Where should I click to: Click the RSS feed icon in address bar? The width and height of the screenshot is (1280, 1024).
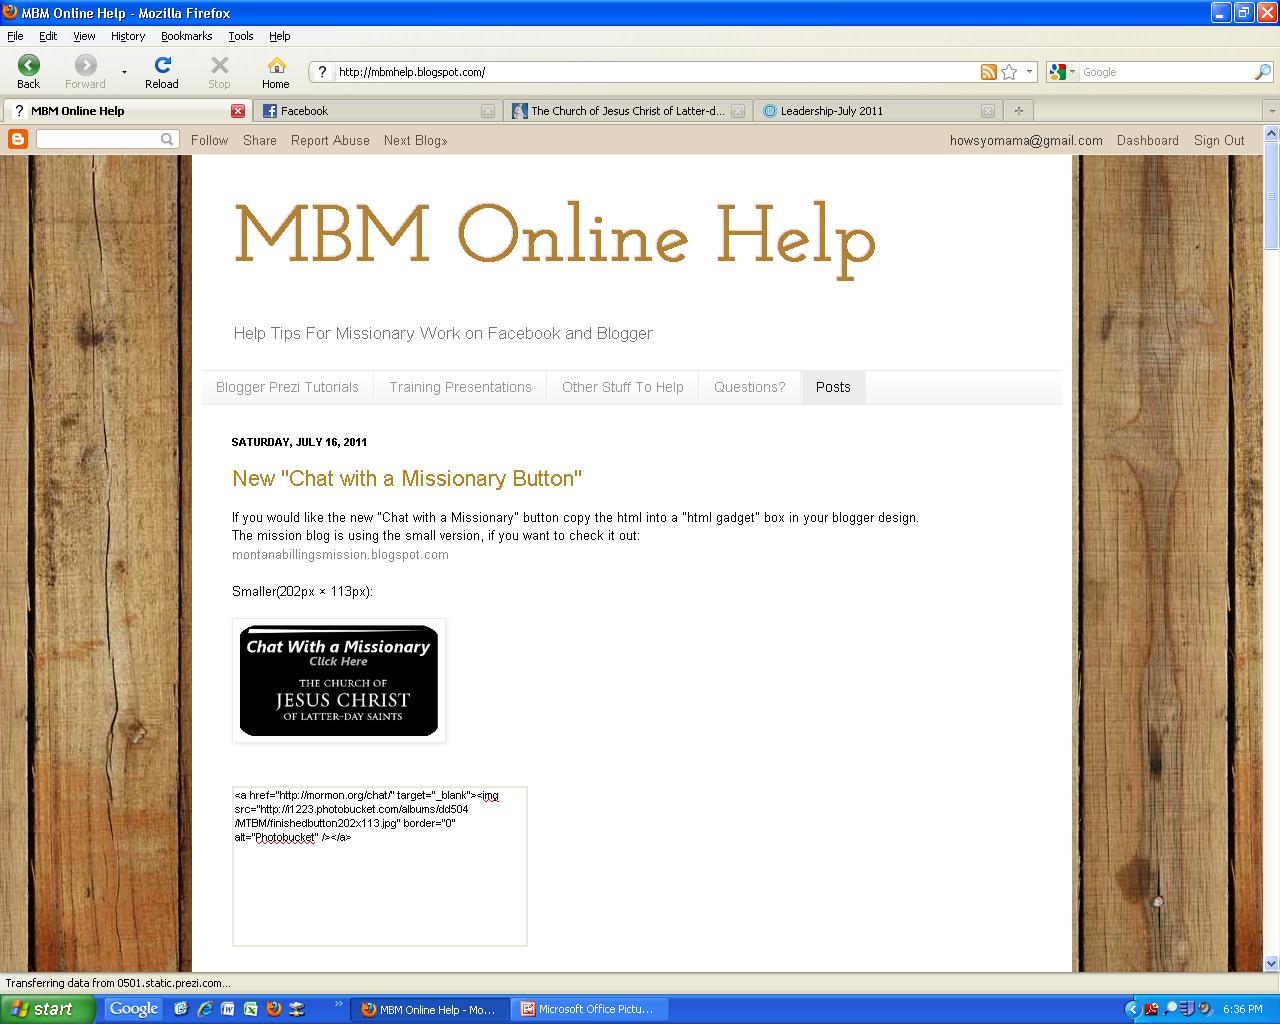click(x=989, y=72)
